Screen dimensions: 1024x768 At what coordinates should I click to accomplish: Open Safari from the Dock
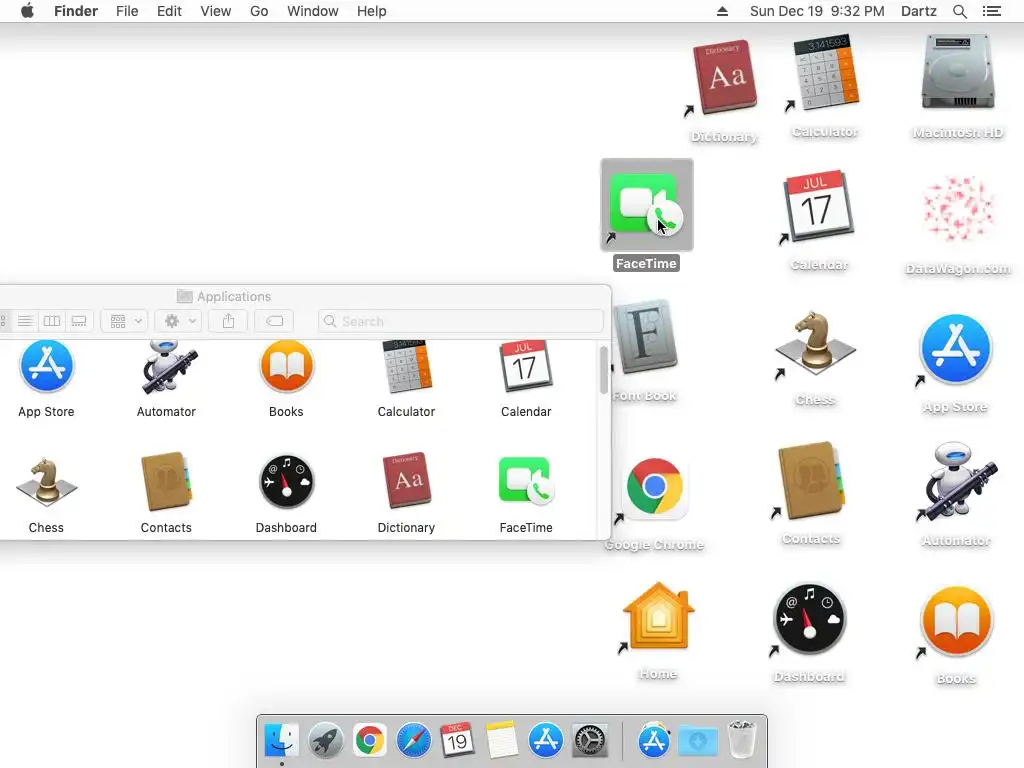point(413,741)
